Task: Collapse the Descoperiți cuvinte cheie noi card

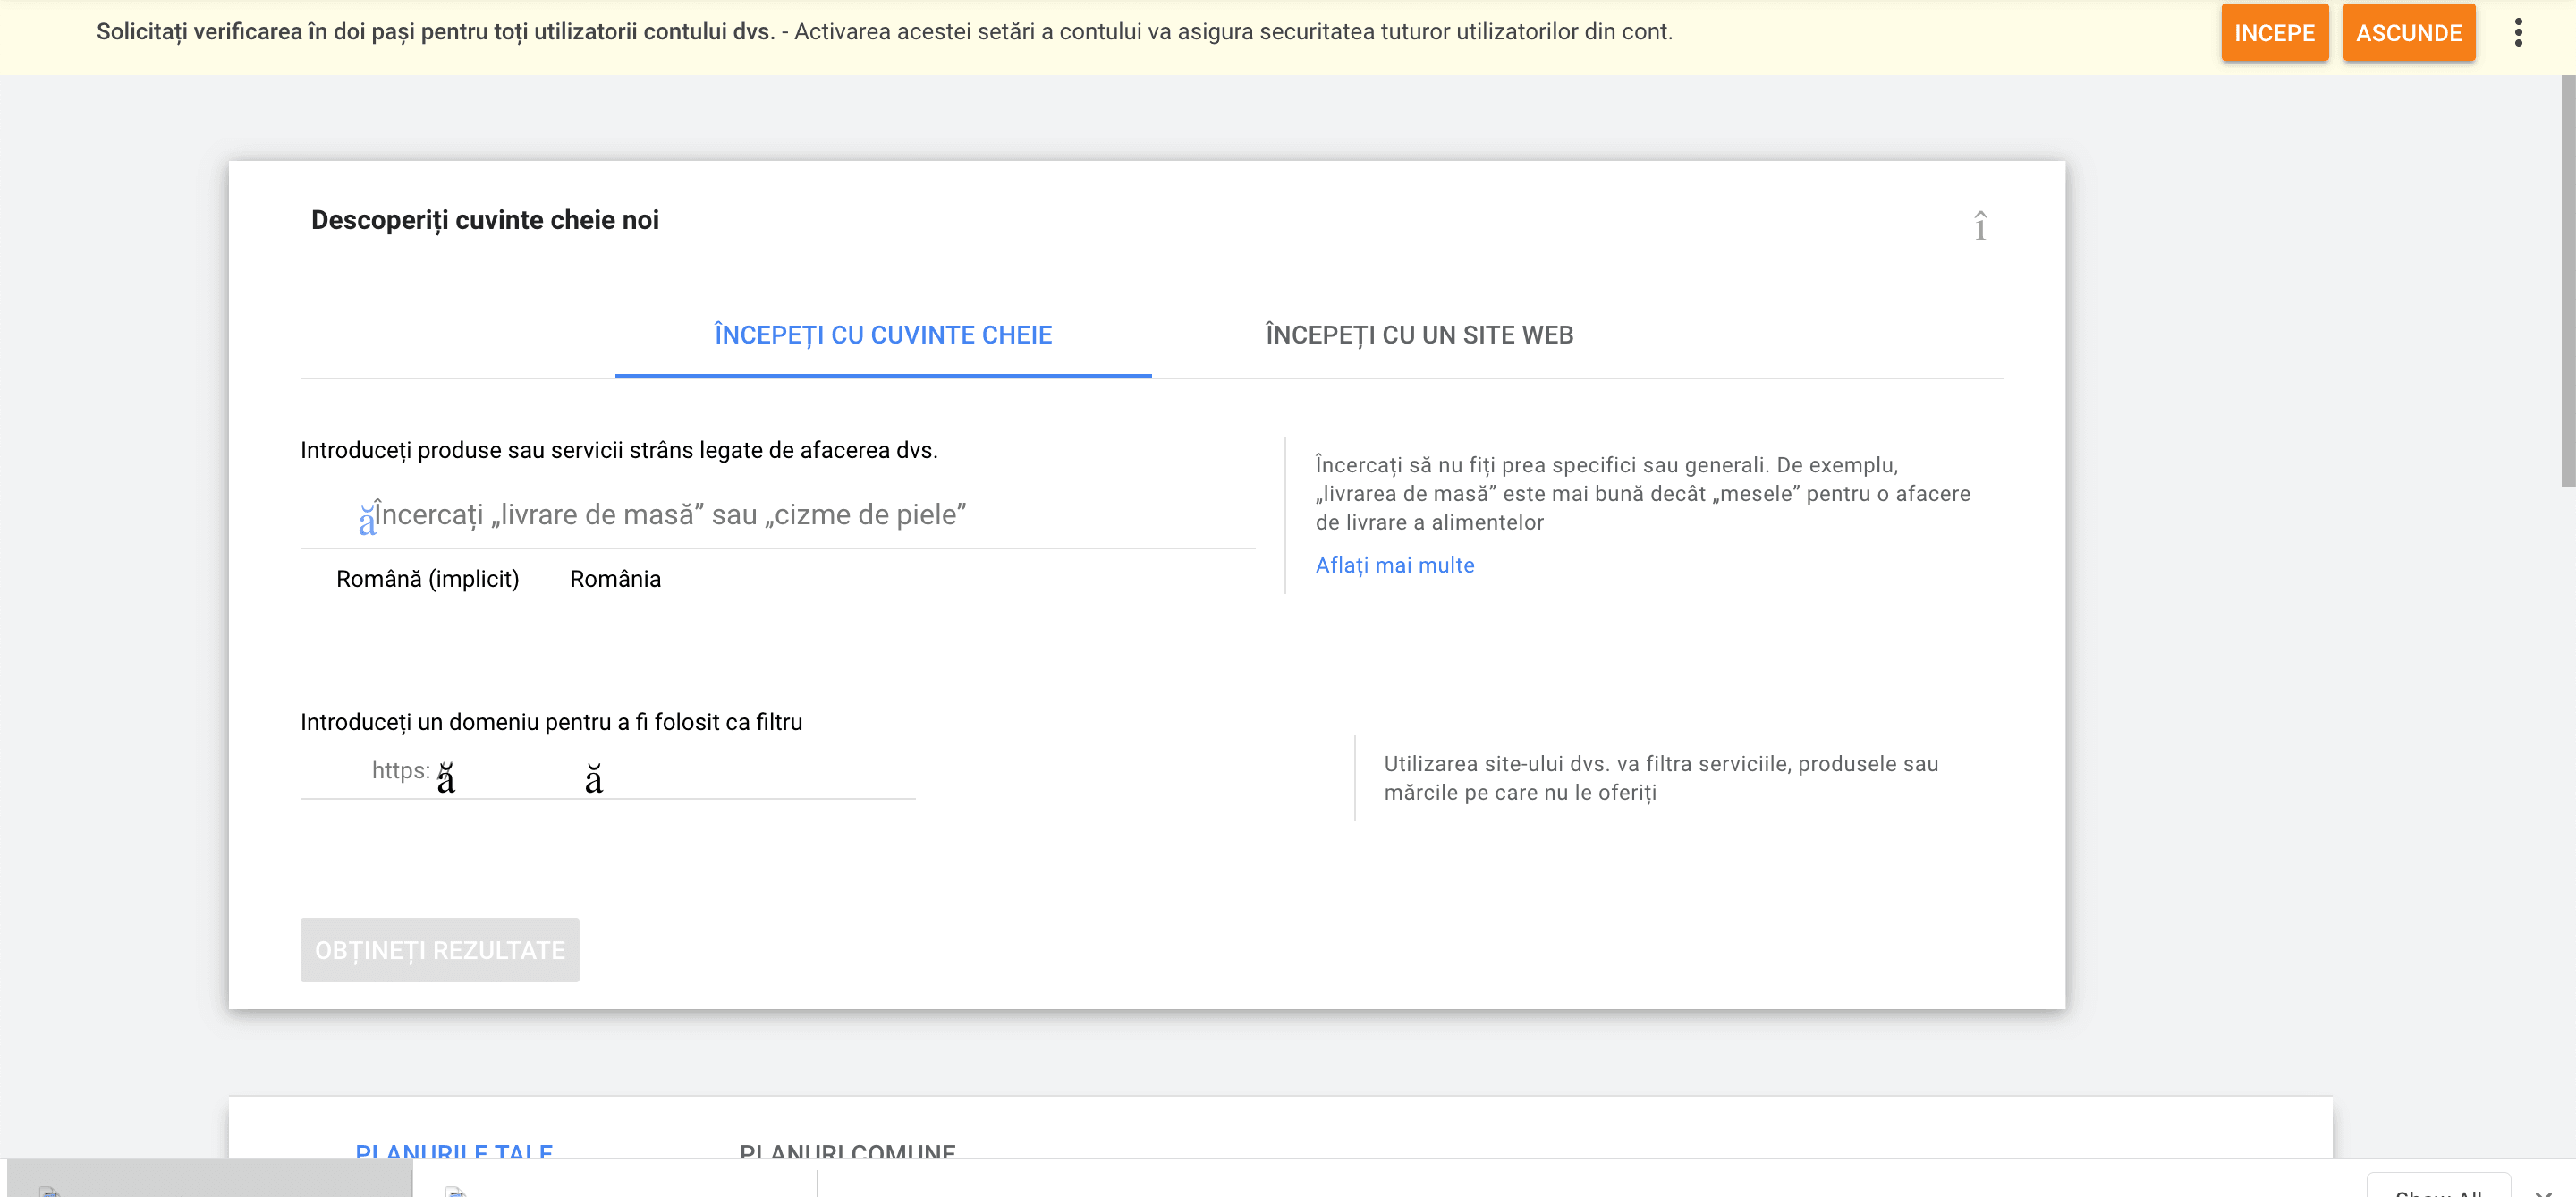Action: tap(1979, 226)
